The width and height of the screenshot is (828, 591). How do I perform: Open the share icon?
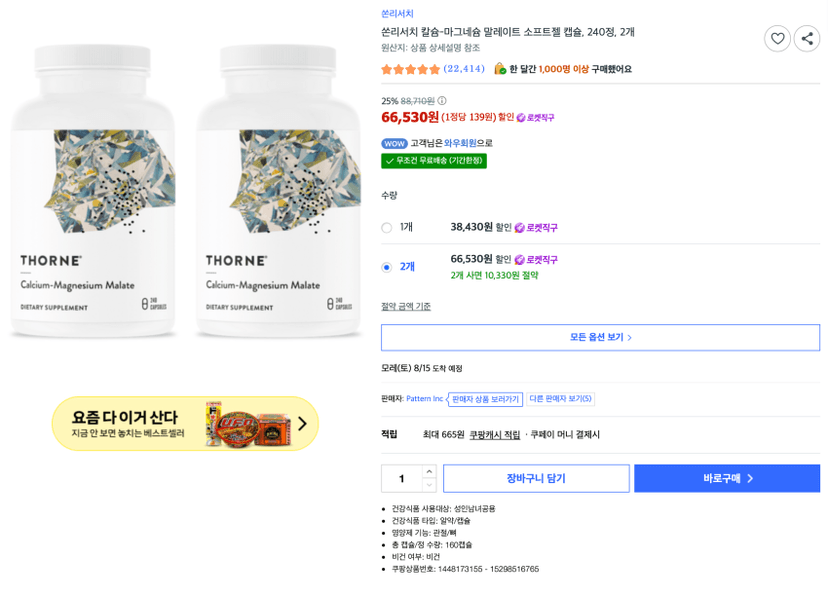click(x=807, y=39)
